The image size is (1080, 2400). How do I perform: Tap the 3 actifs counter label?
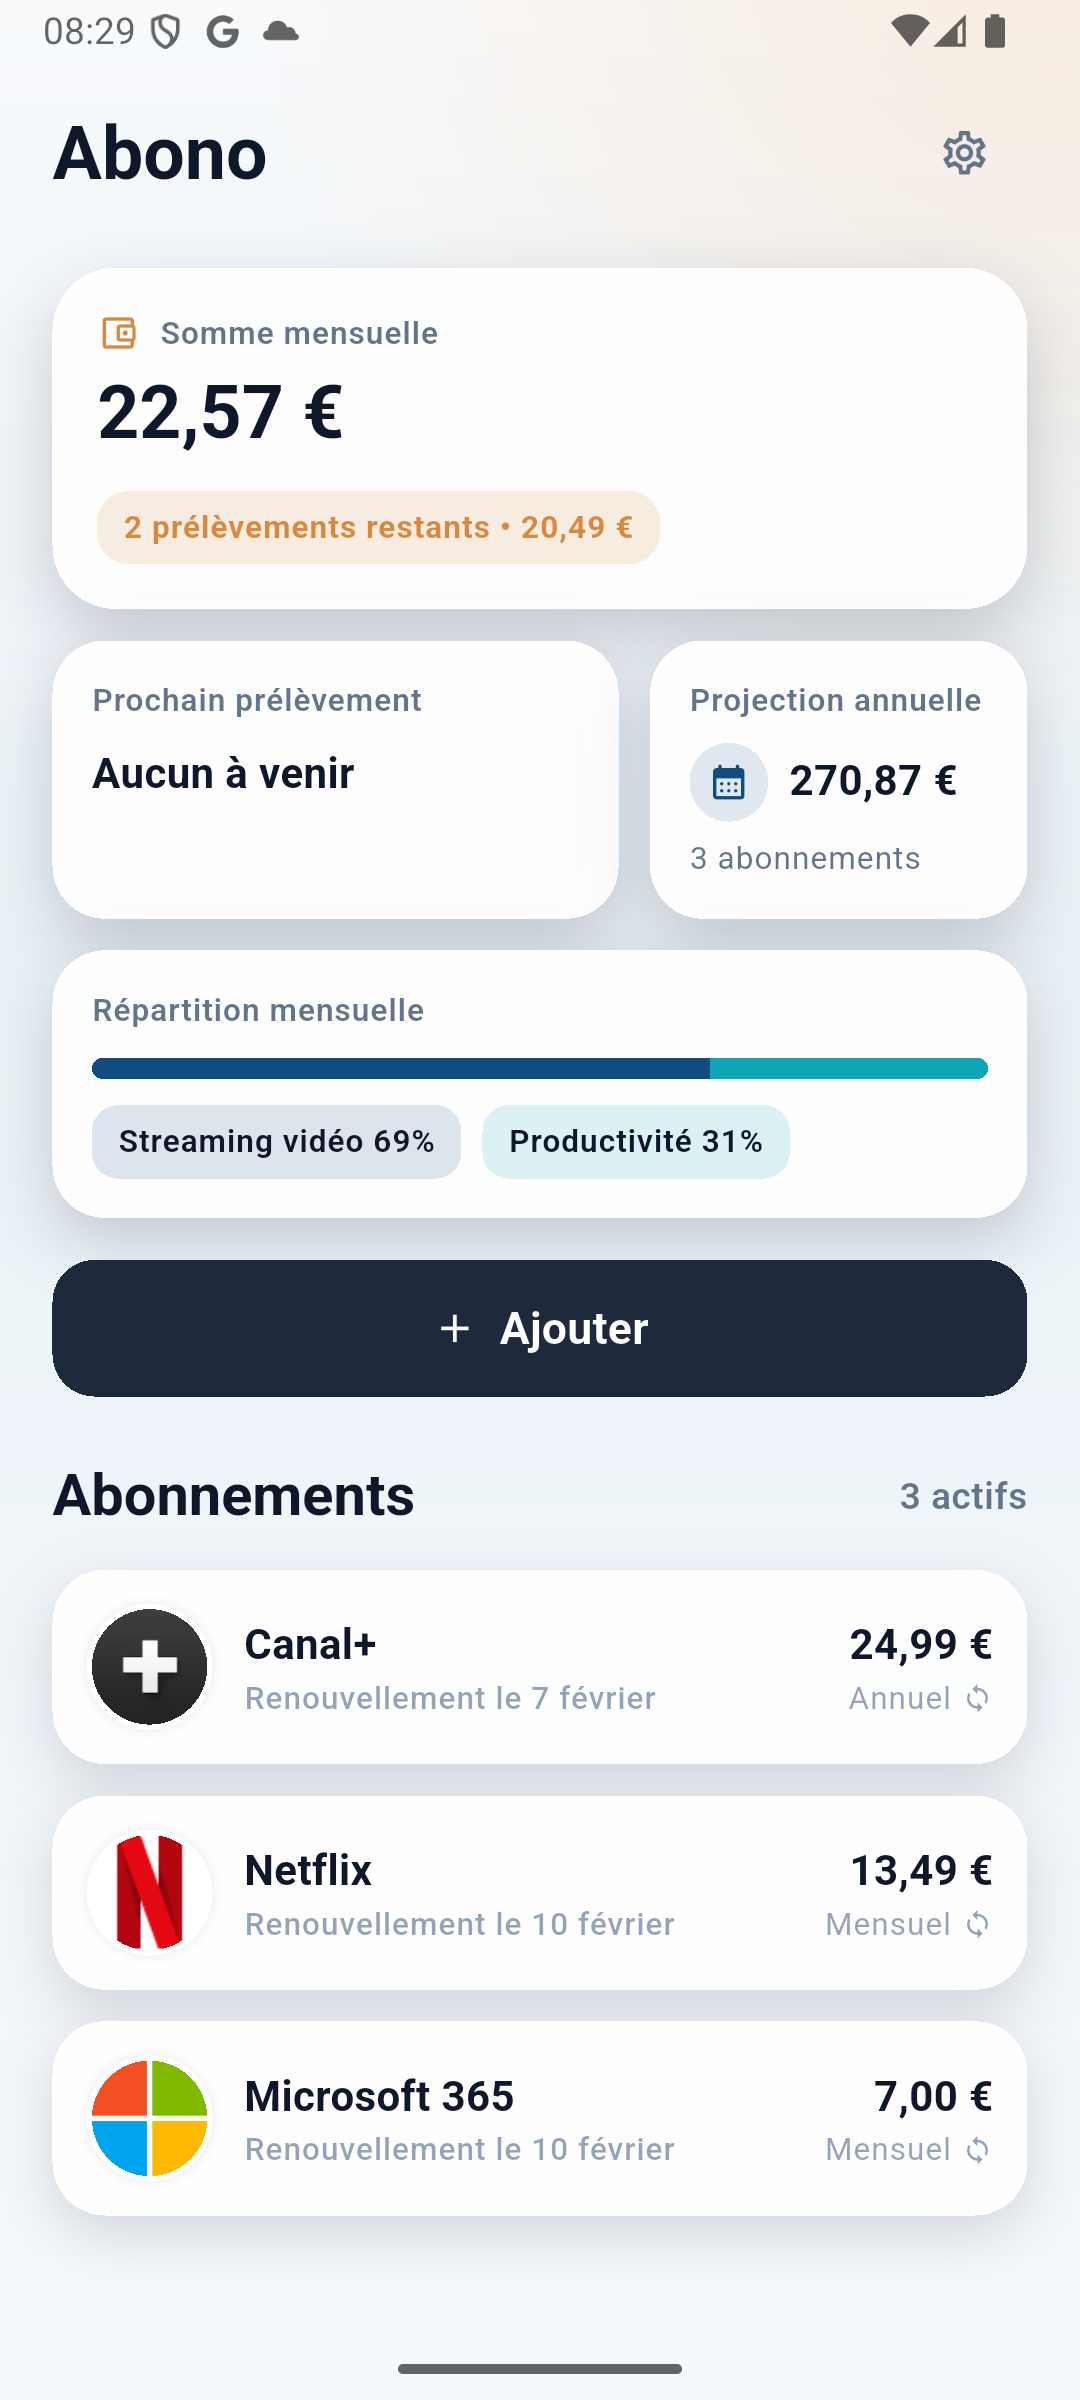pos(962,1496)
